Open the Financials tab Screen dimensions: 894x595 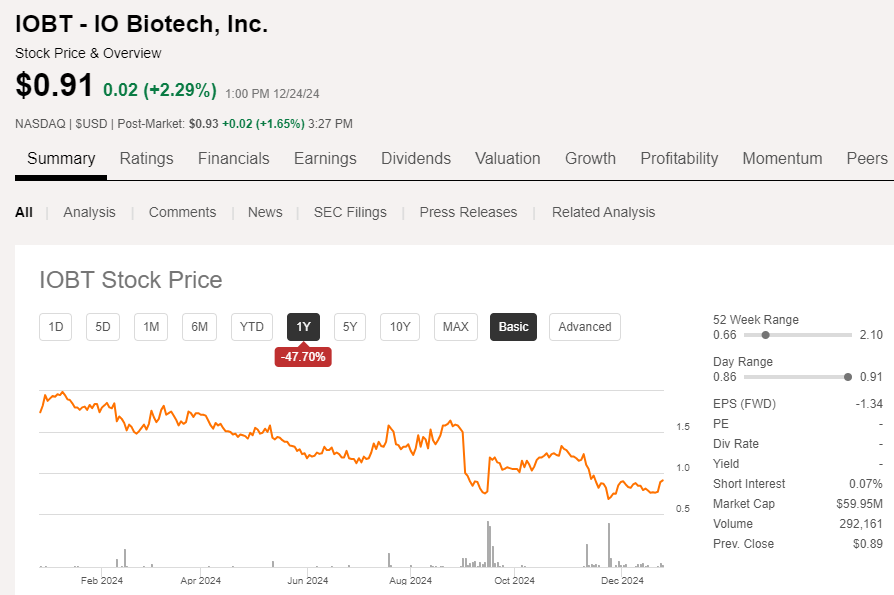pos(233,158)
